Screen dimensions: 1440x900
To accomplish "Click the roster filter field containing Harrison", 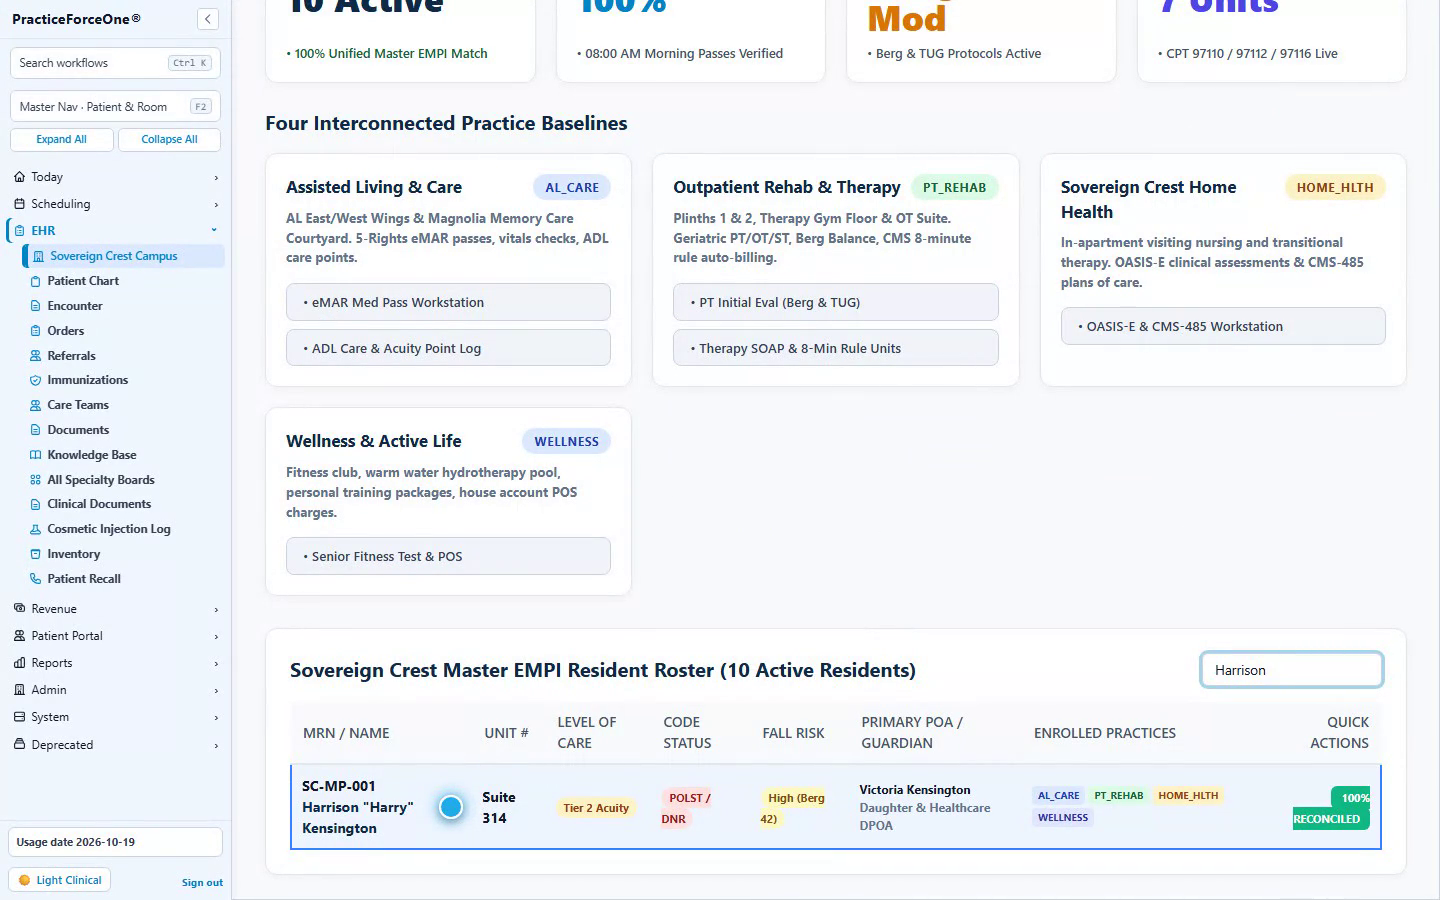I will coord(1292,670).
